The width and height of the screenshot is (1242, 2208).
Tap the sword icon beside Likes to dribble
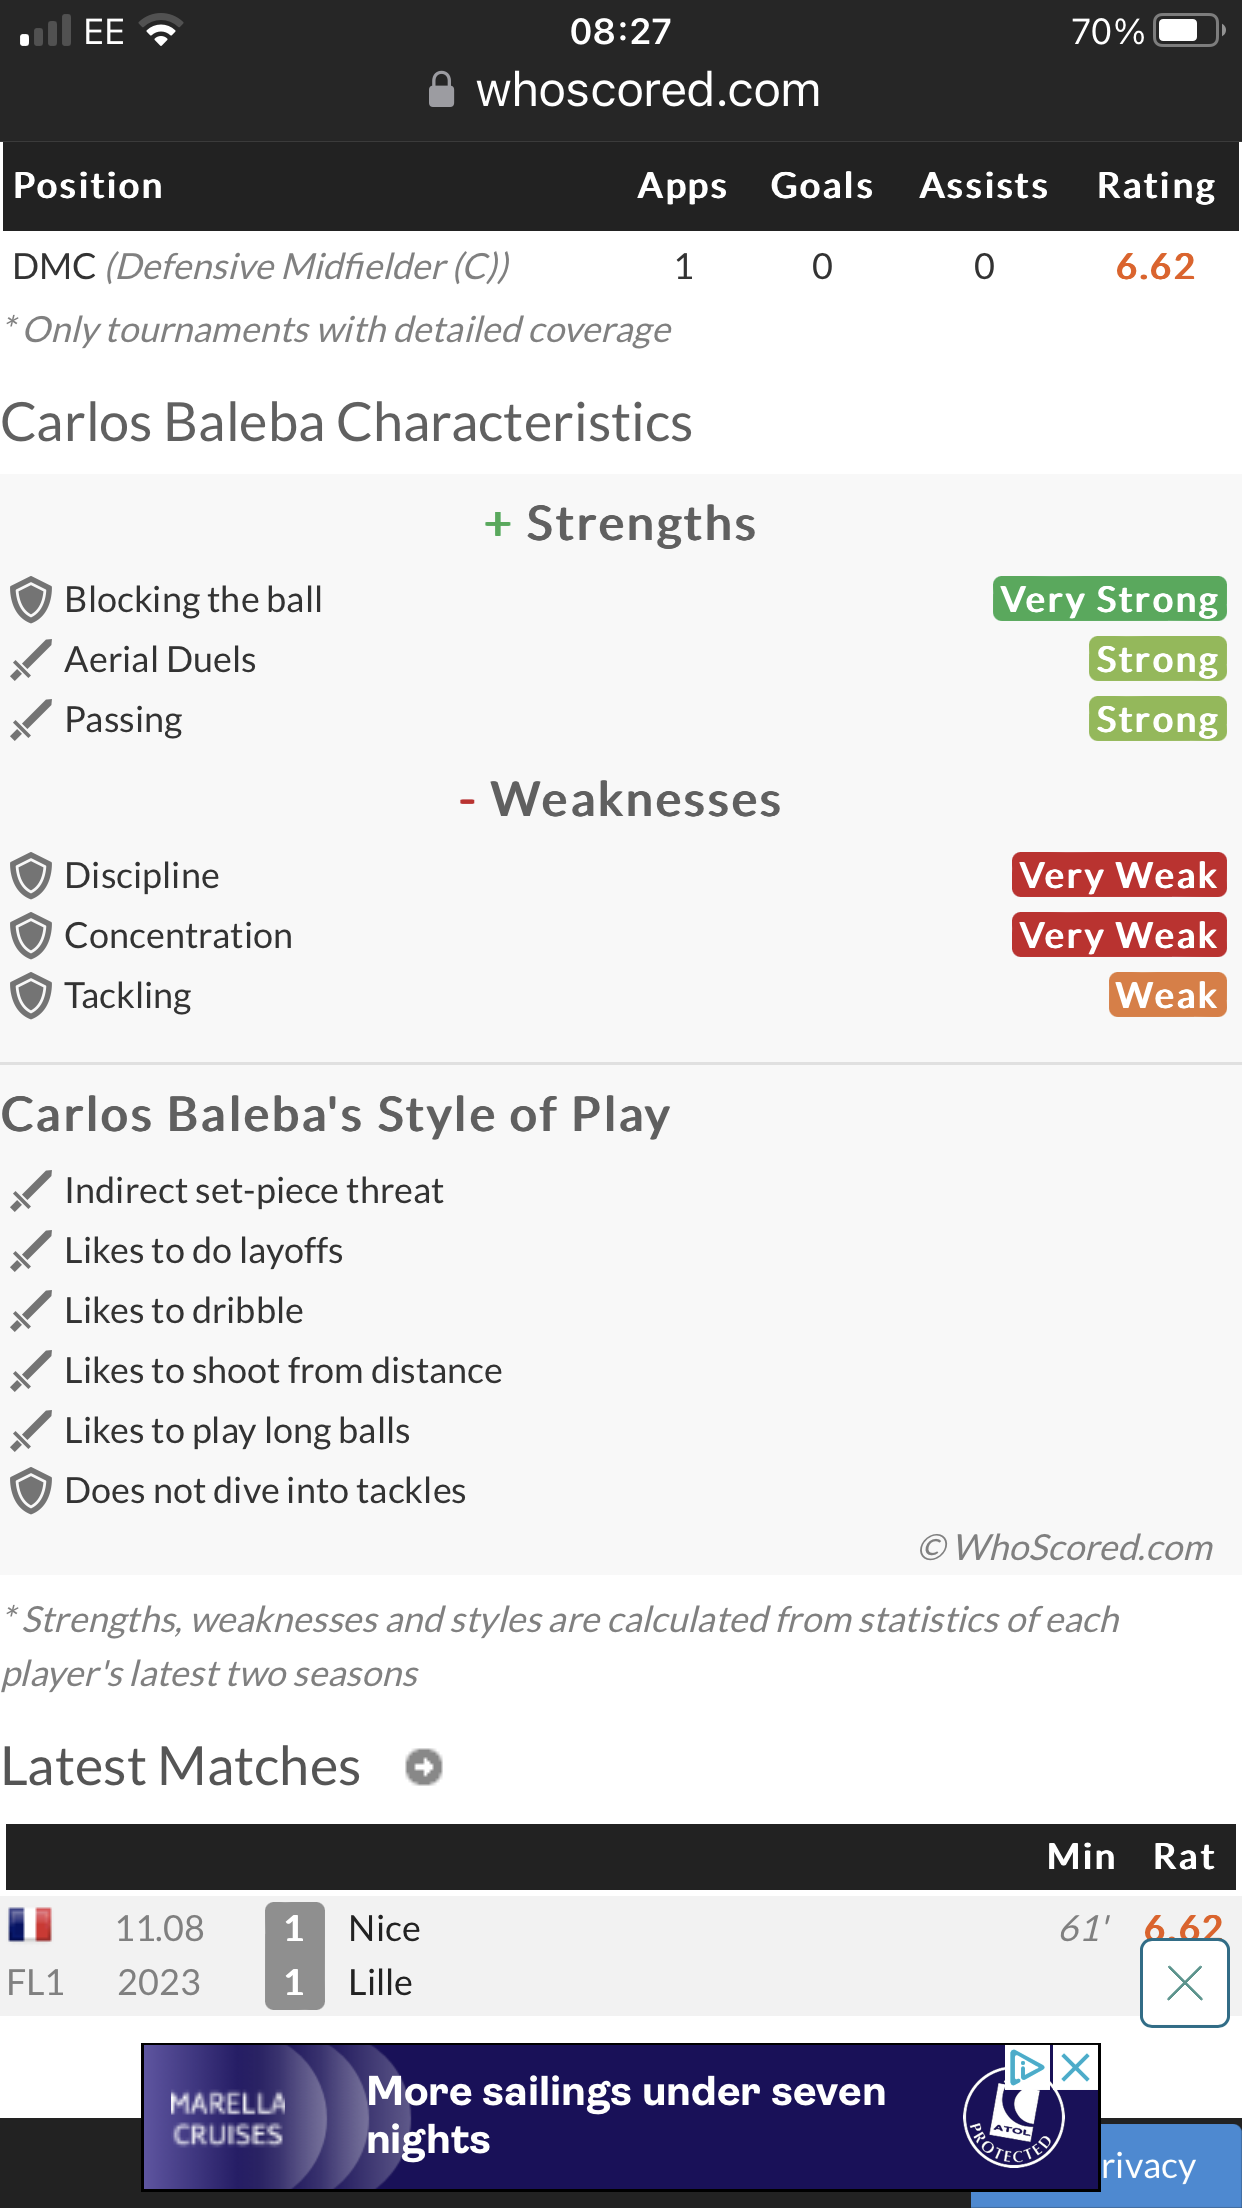(31, 1311)
